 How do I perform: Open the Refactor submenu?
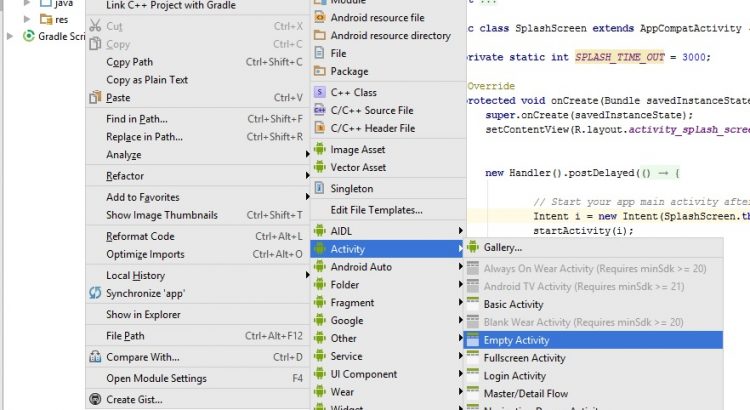click(x=125, y=176)
